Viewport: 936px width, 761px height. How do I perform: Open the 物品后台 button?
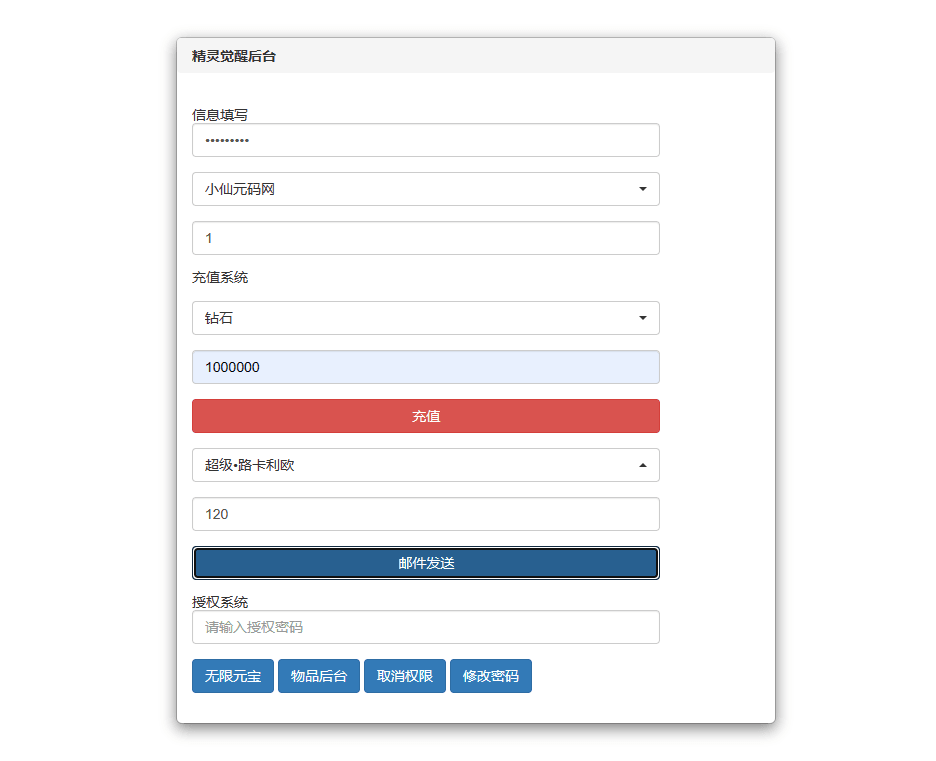(319, 676)
